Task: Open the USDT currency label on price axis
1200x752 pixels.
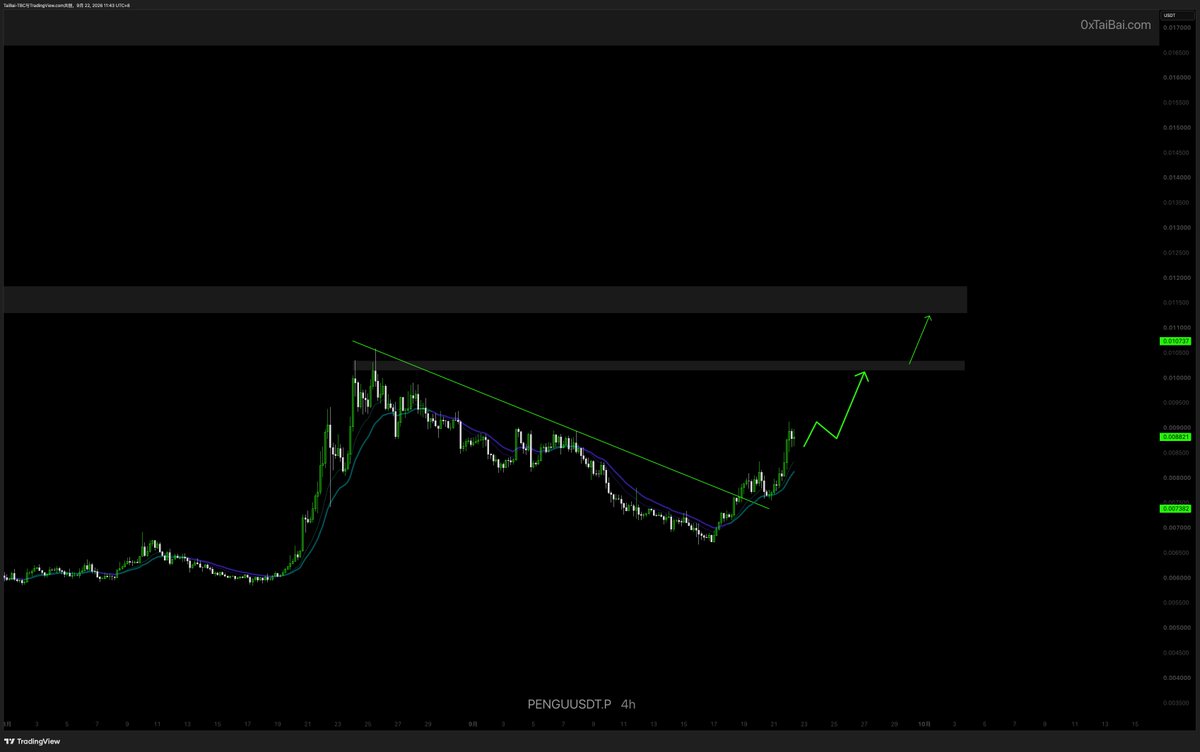Action: (x=1167, y=14)
